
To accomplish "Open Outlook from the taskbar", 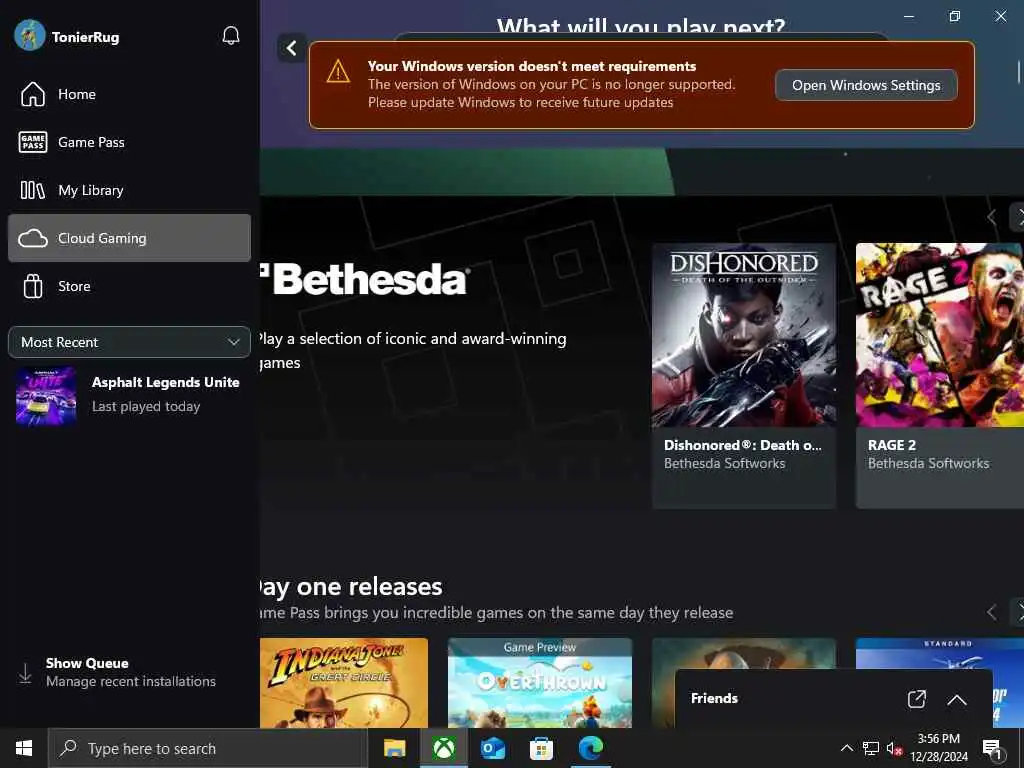I will pos(492,748).
